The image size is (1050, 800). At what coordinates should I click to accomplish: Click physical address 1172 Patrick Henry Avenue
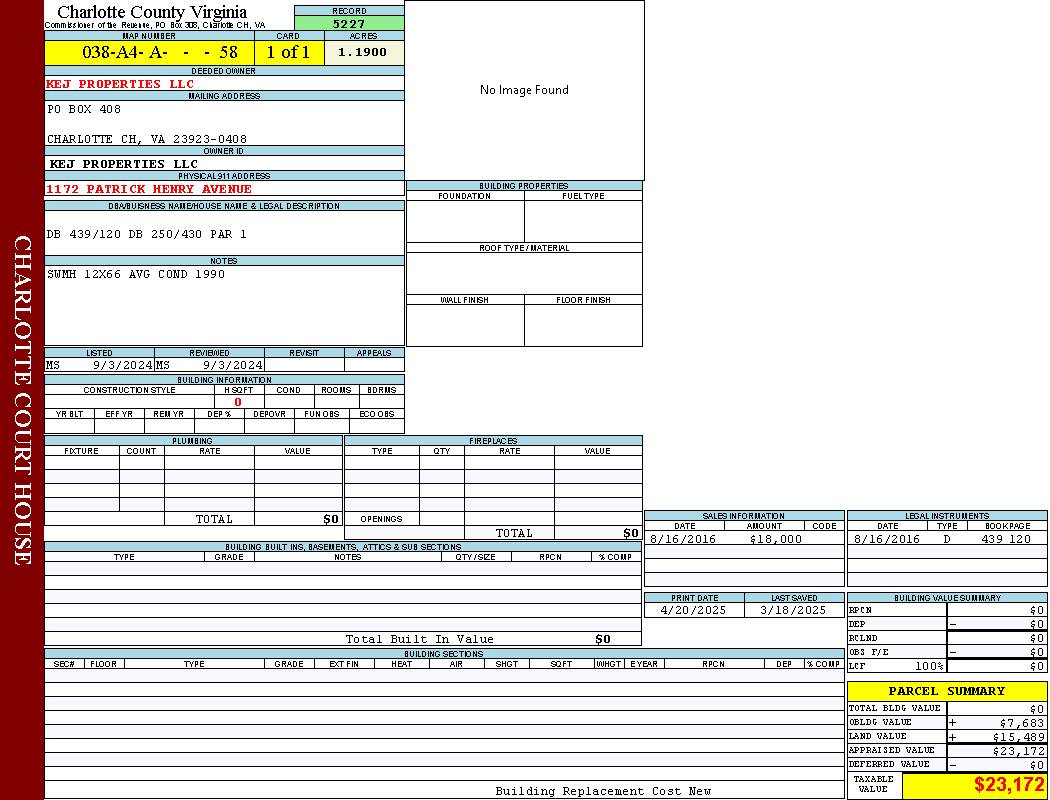(x=149, y=189)
